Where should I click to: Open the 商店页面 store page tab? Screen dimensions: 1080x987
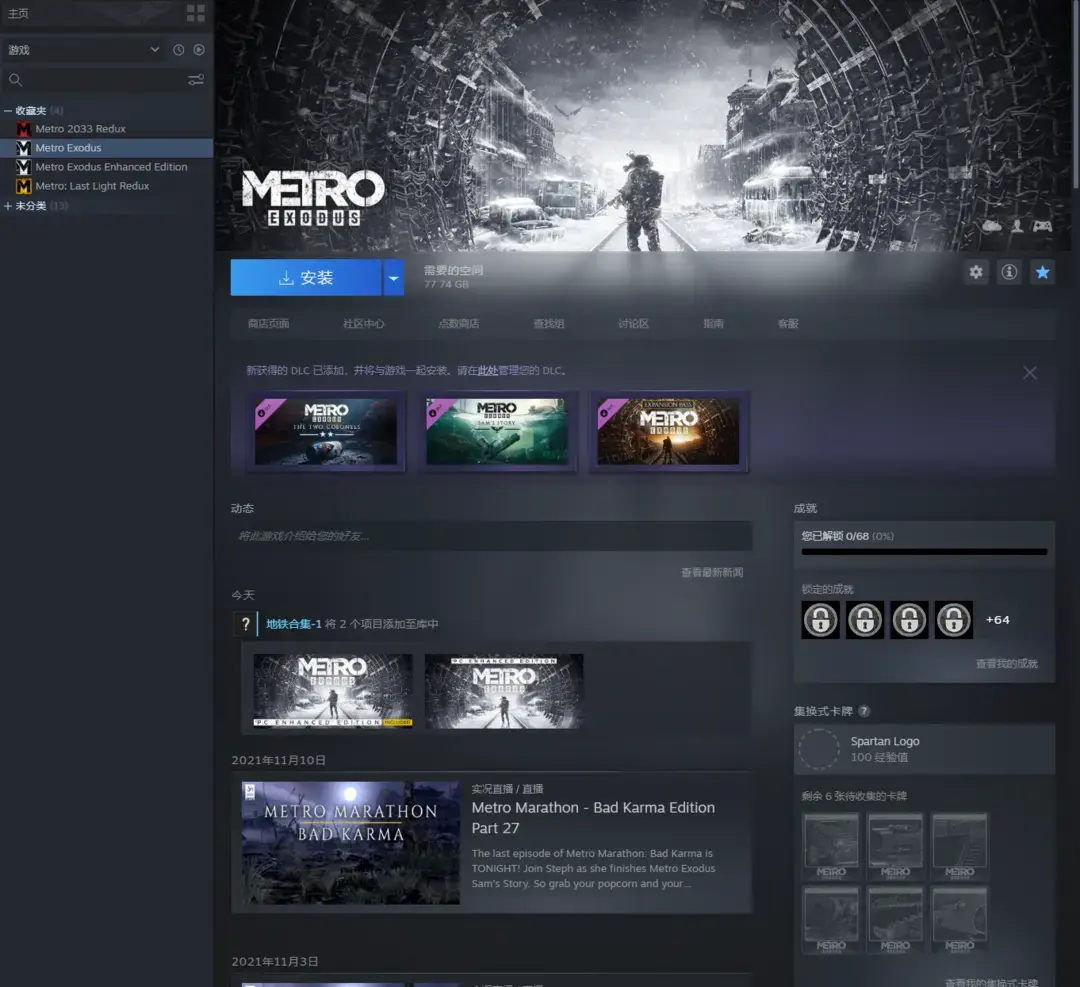pos(269,324)
